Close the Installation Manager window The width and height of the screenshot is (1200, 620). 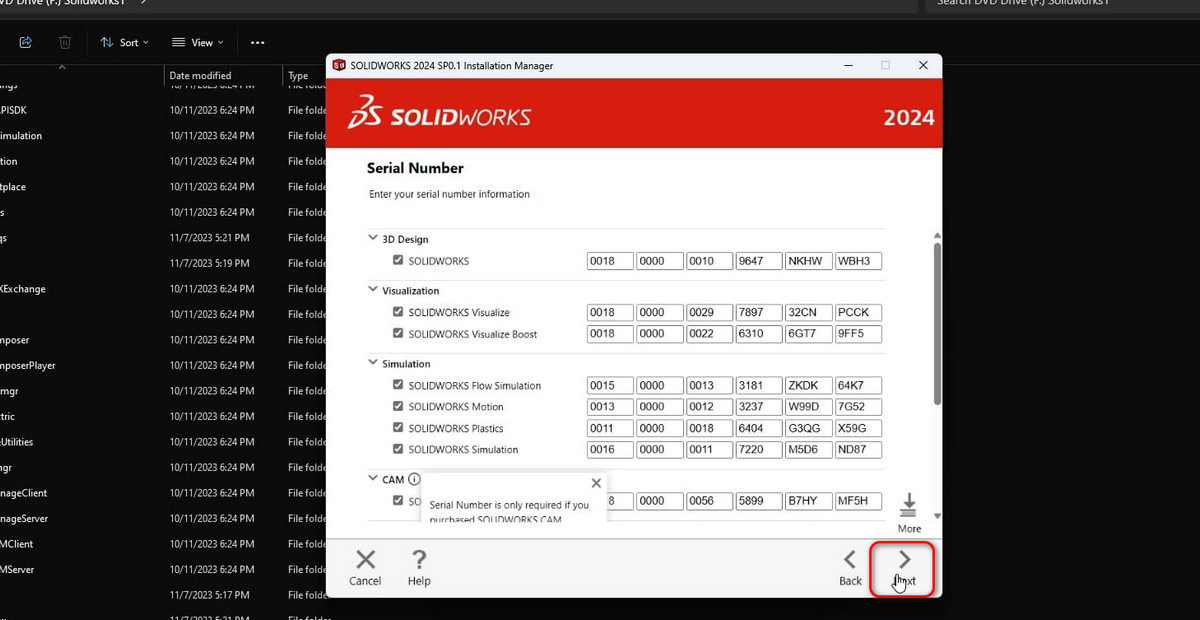(923, 65)
